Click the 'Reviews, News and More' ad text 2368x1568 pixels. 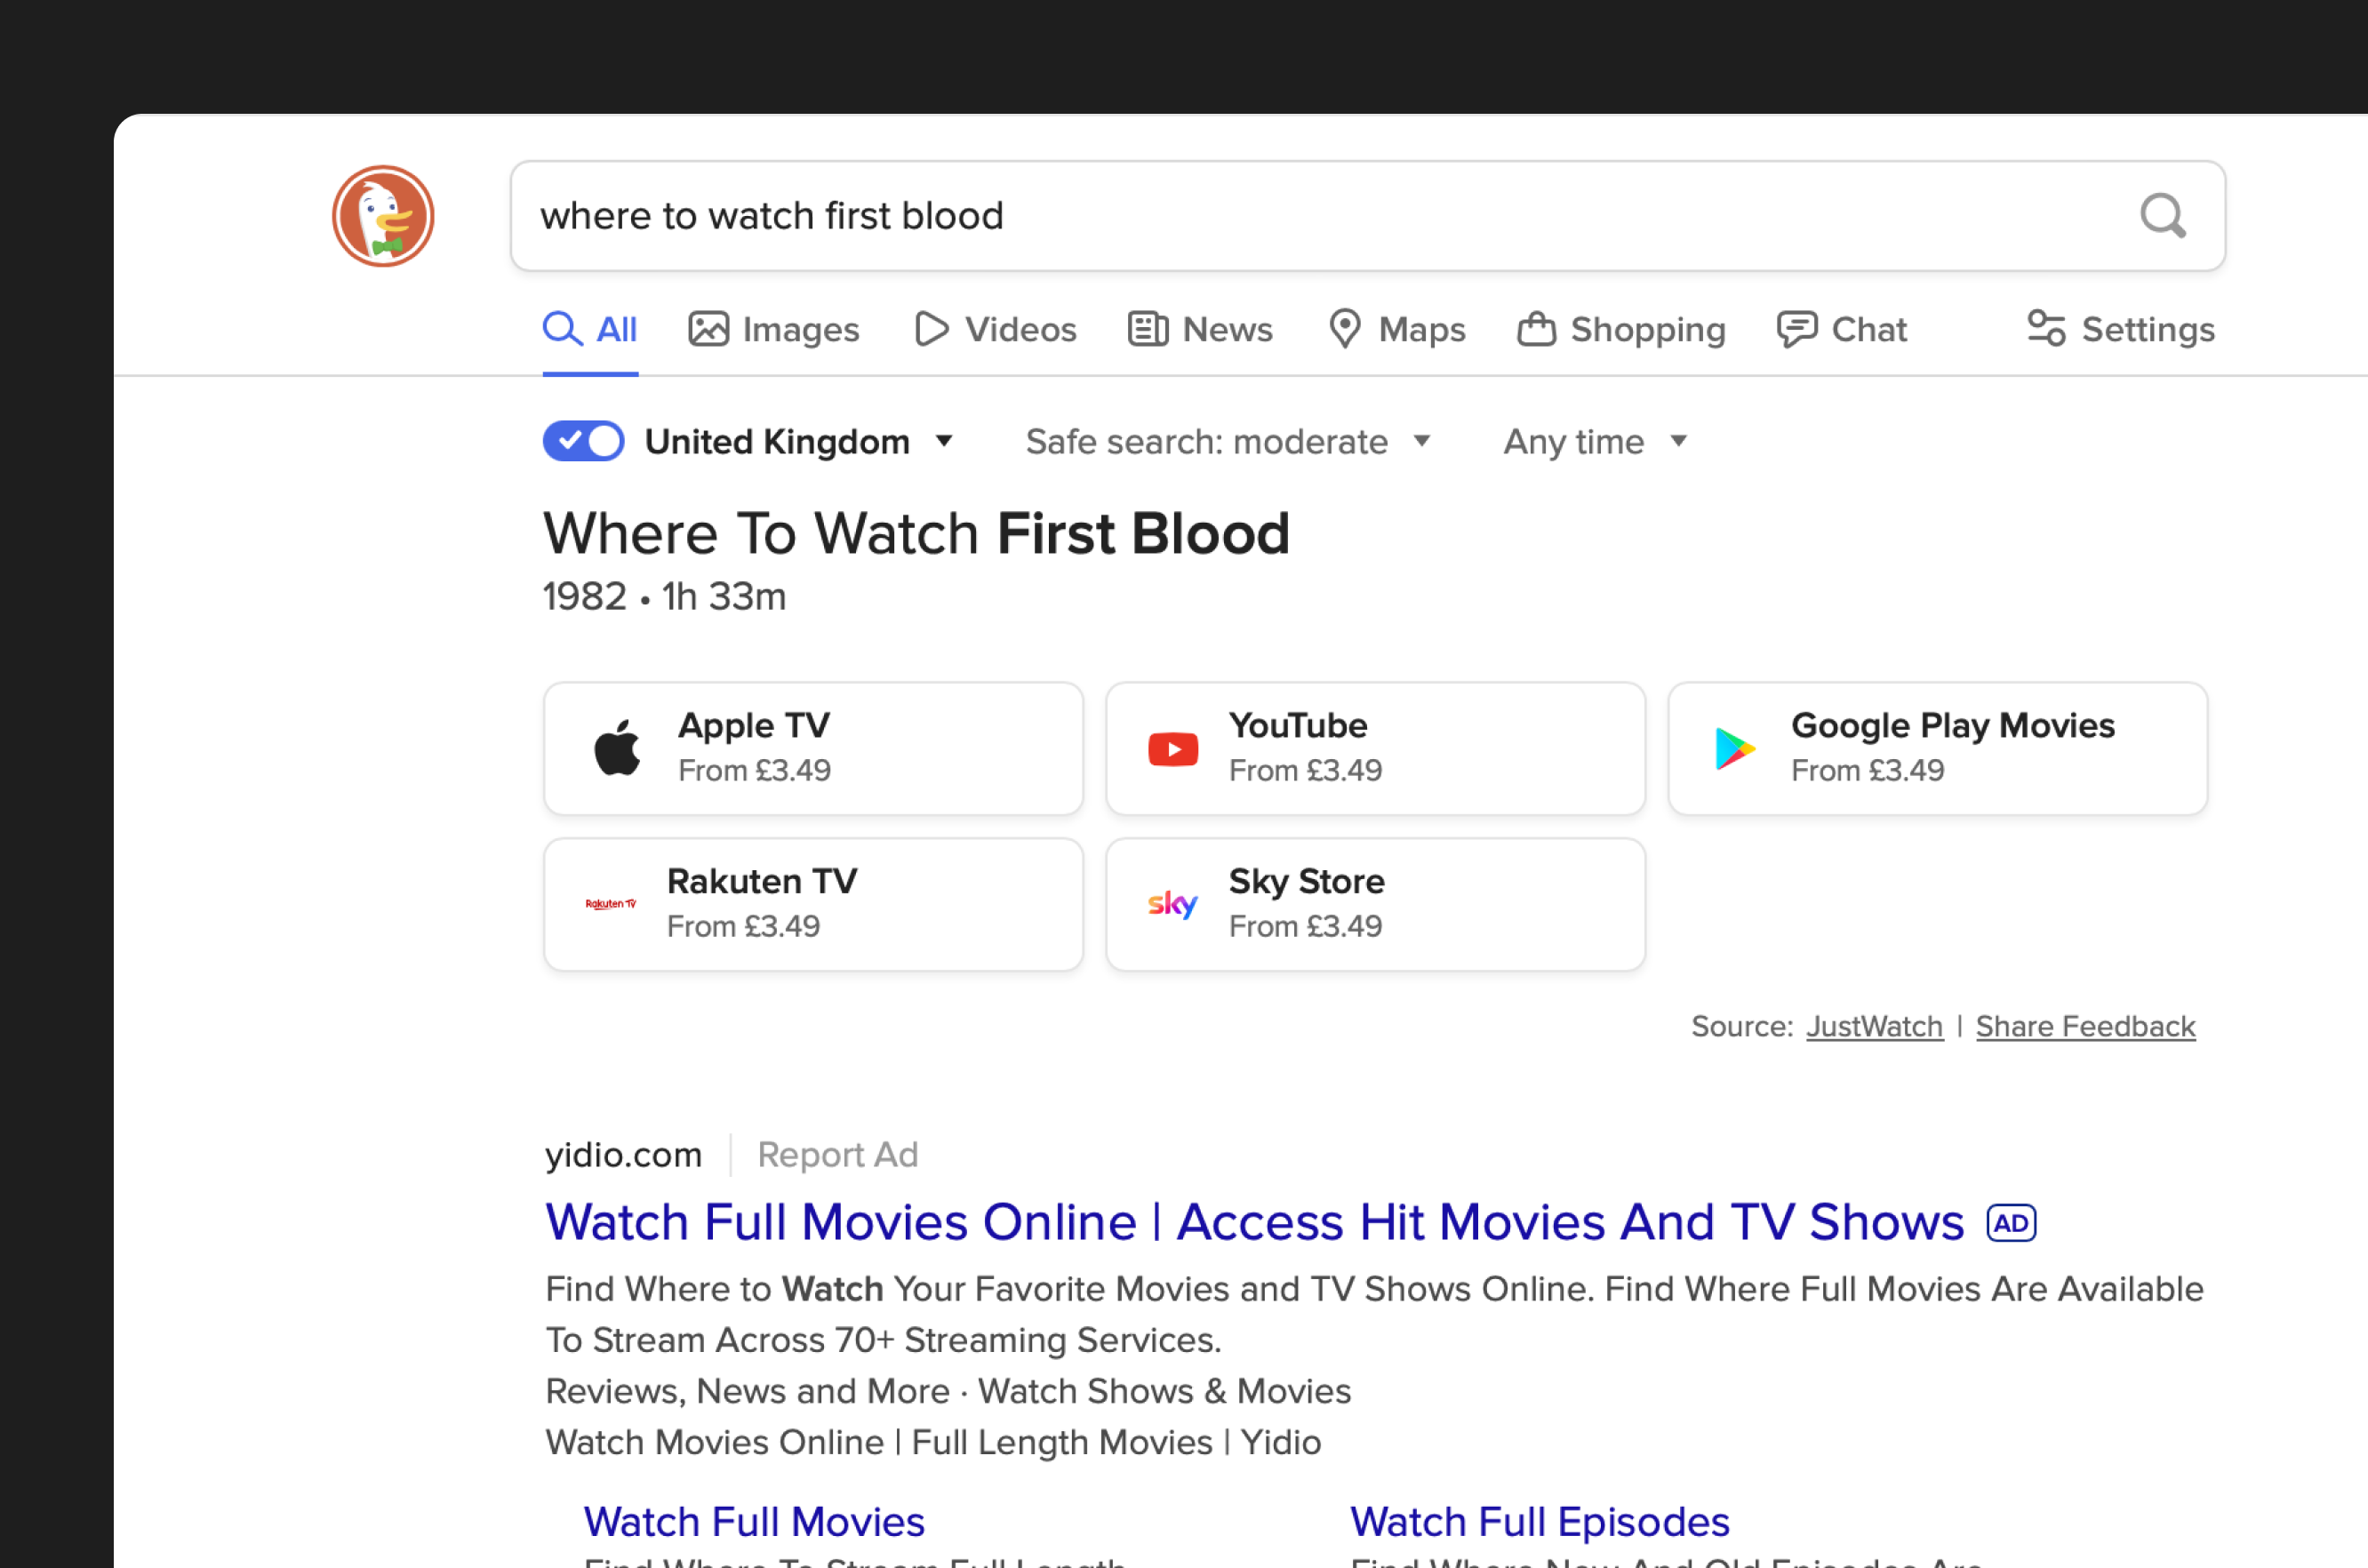(x=748, y=1391)
